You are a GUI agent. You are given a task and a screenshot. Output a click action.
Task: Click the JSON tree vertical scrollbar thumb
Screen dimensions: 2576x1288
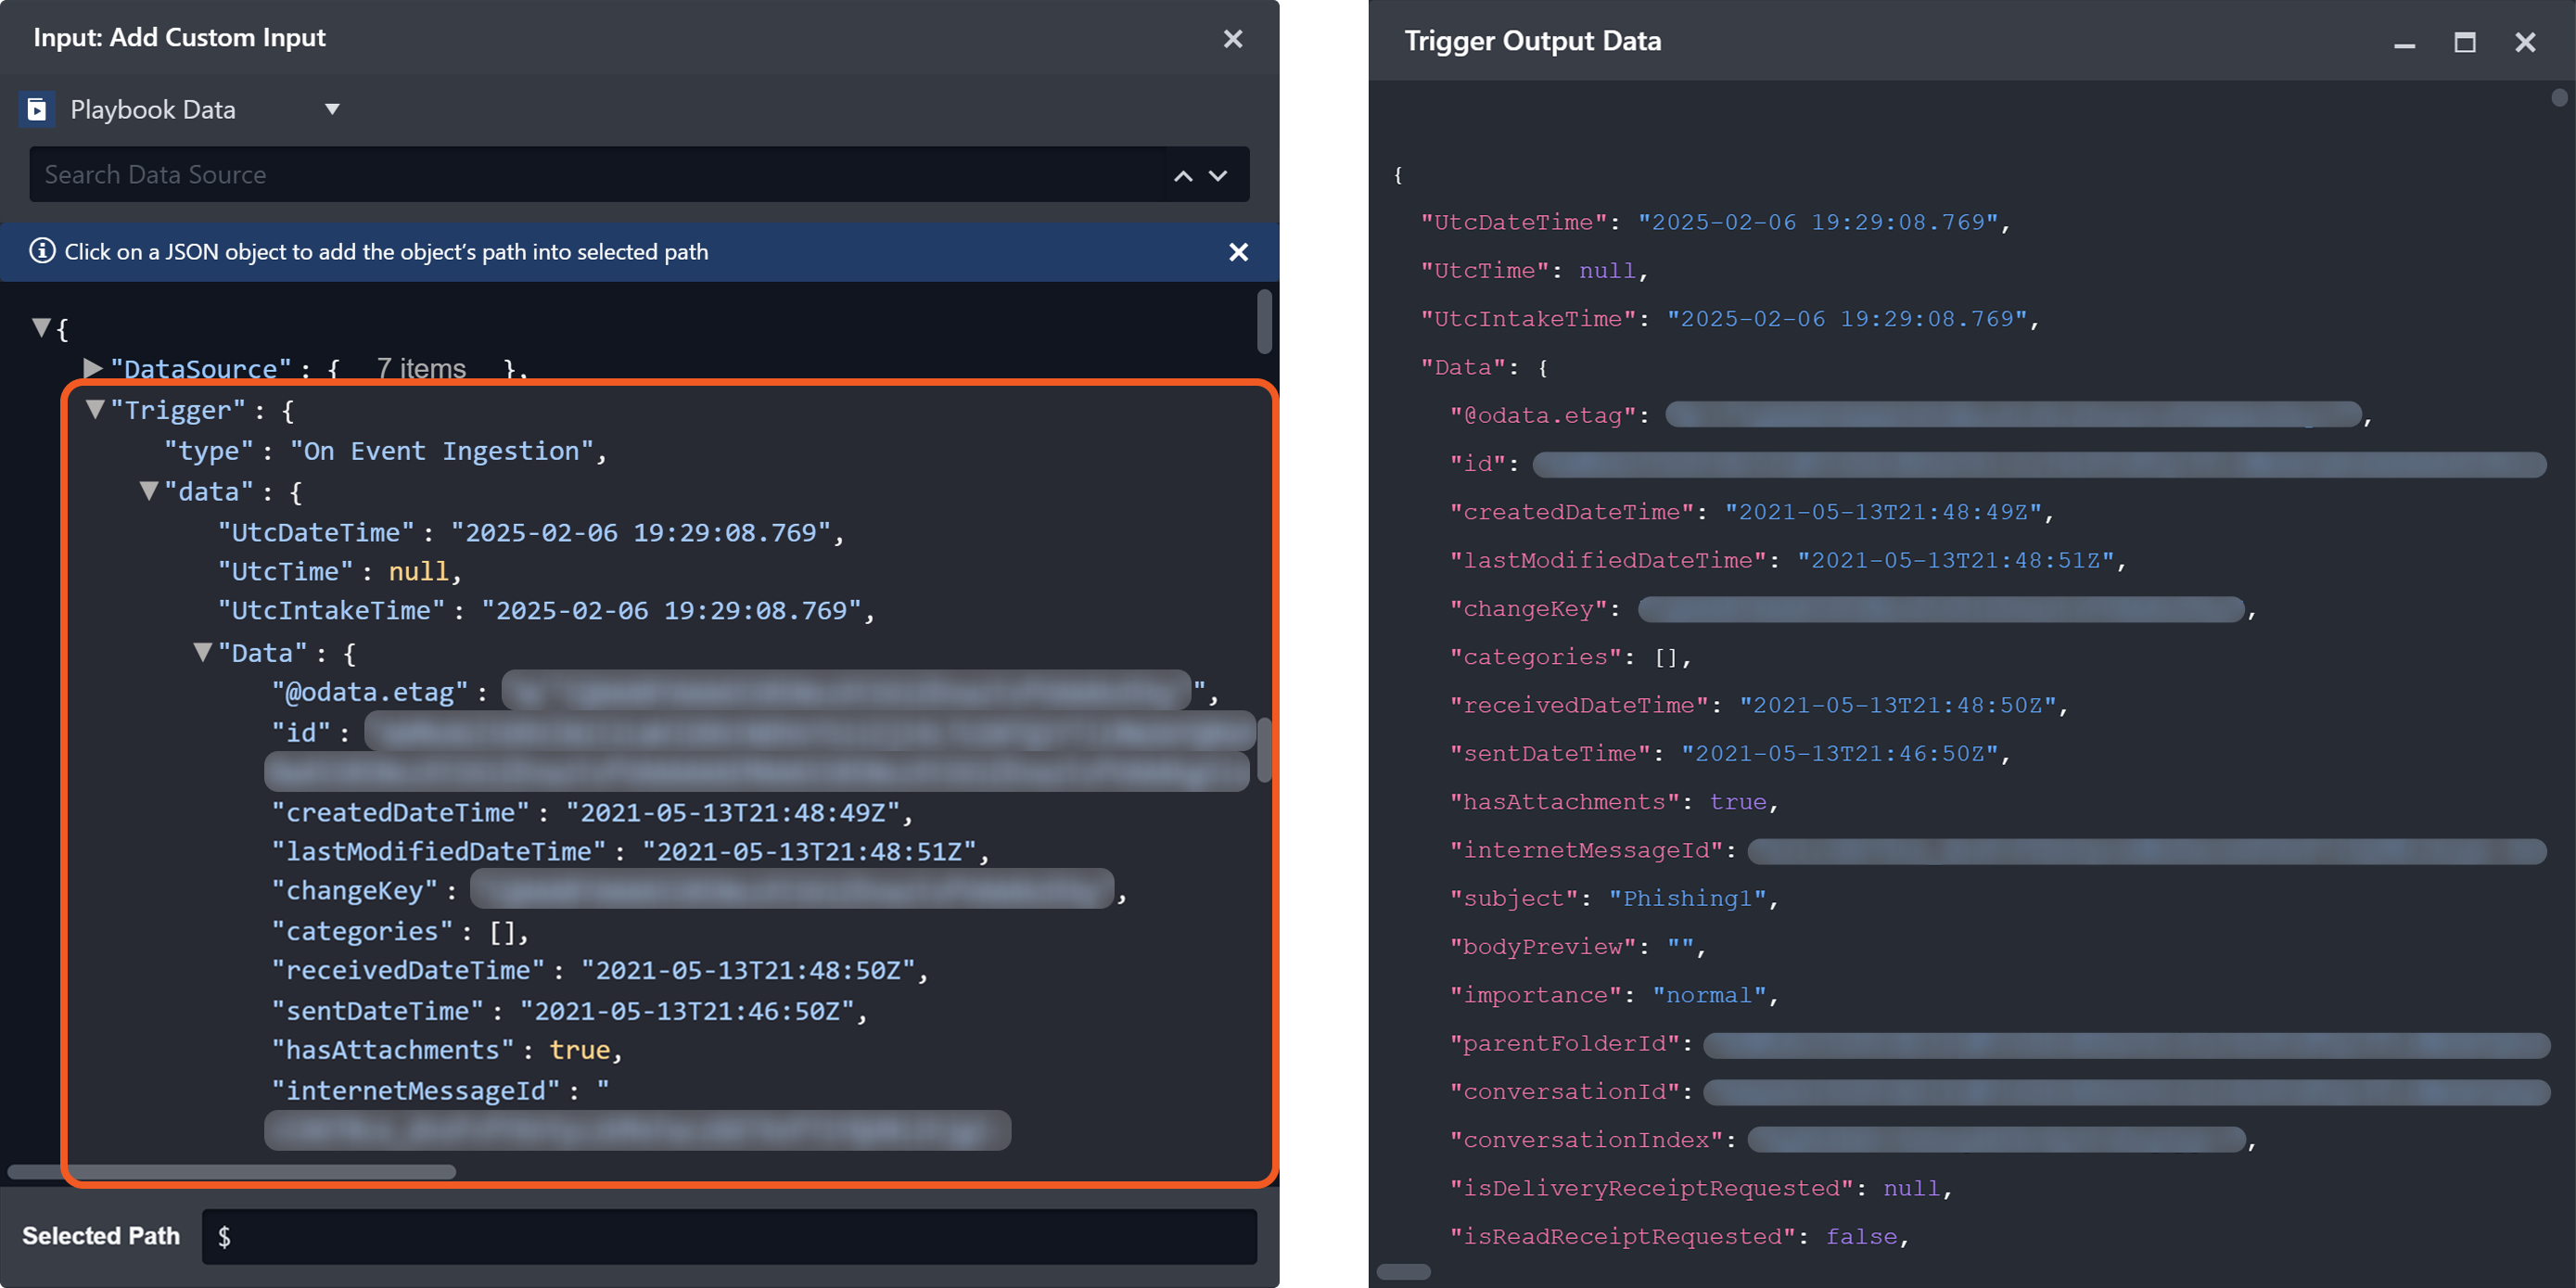1264,322
